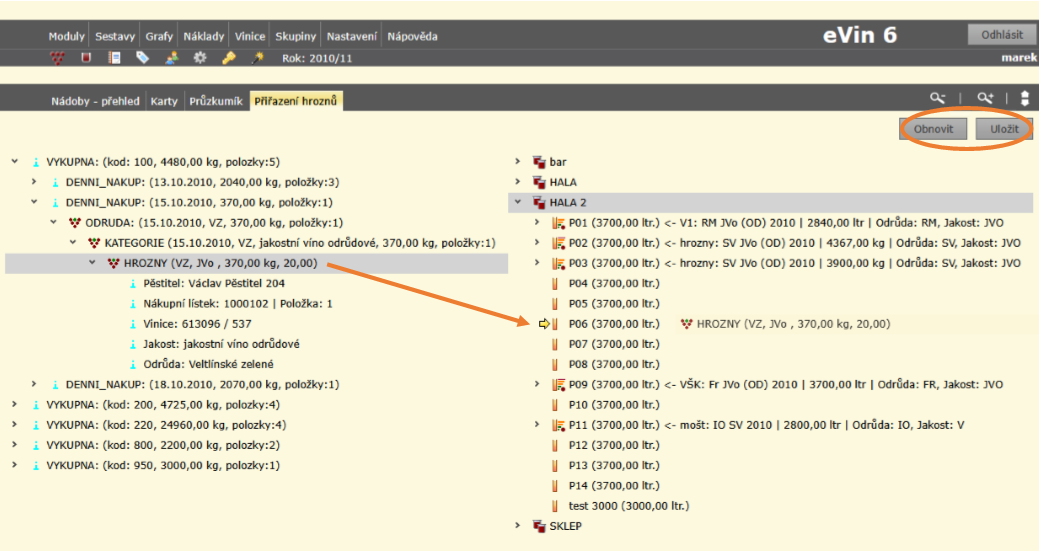Collapse the HALA 2 tree node

pyautogui.click(x=517, y=202)
